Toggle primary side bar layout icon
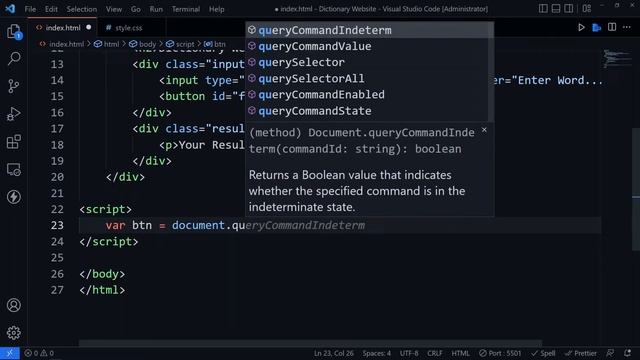Image resolution: width=640 pixels, height=360 pixels. [543, 9]
